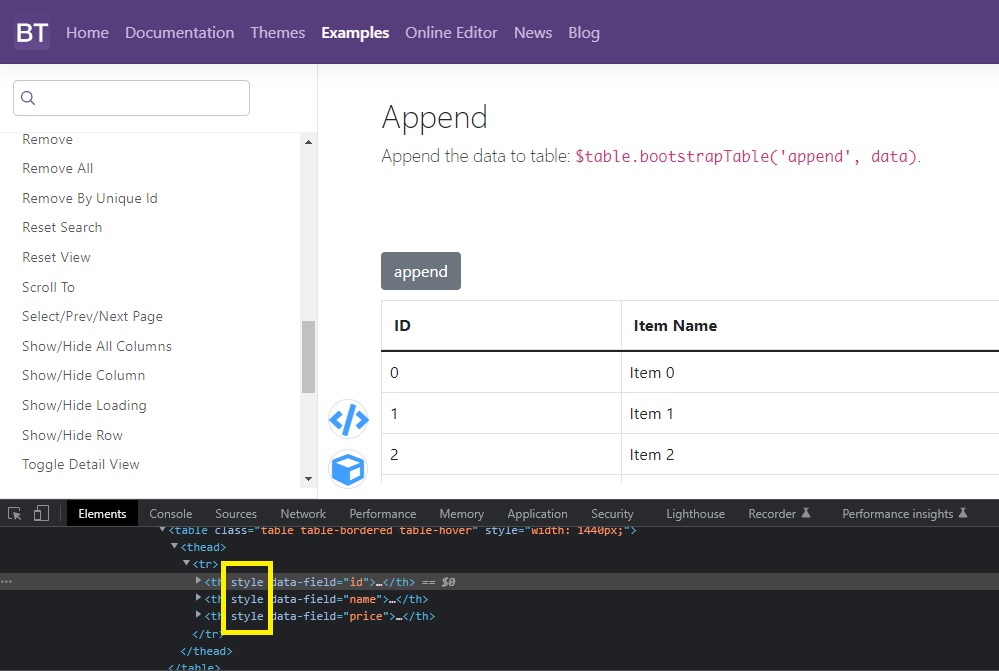The height and width of the screenshot is (671, 999).
Task: Activate the DevTools element inspector icon
Action: (15, 514)
